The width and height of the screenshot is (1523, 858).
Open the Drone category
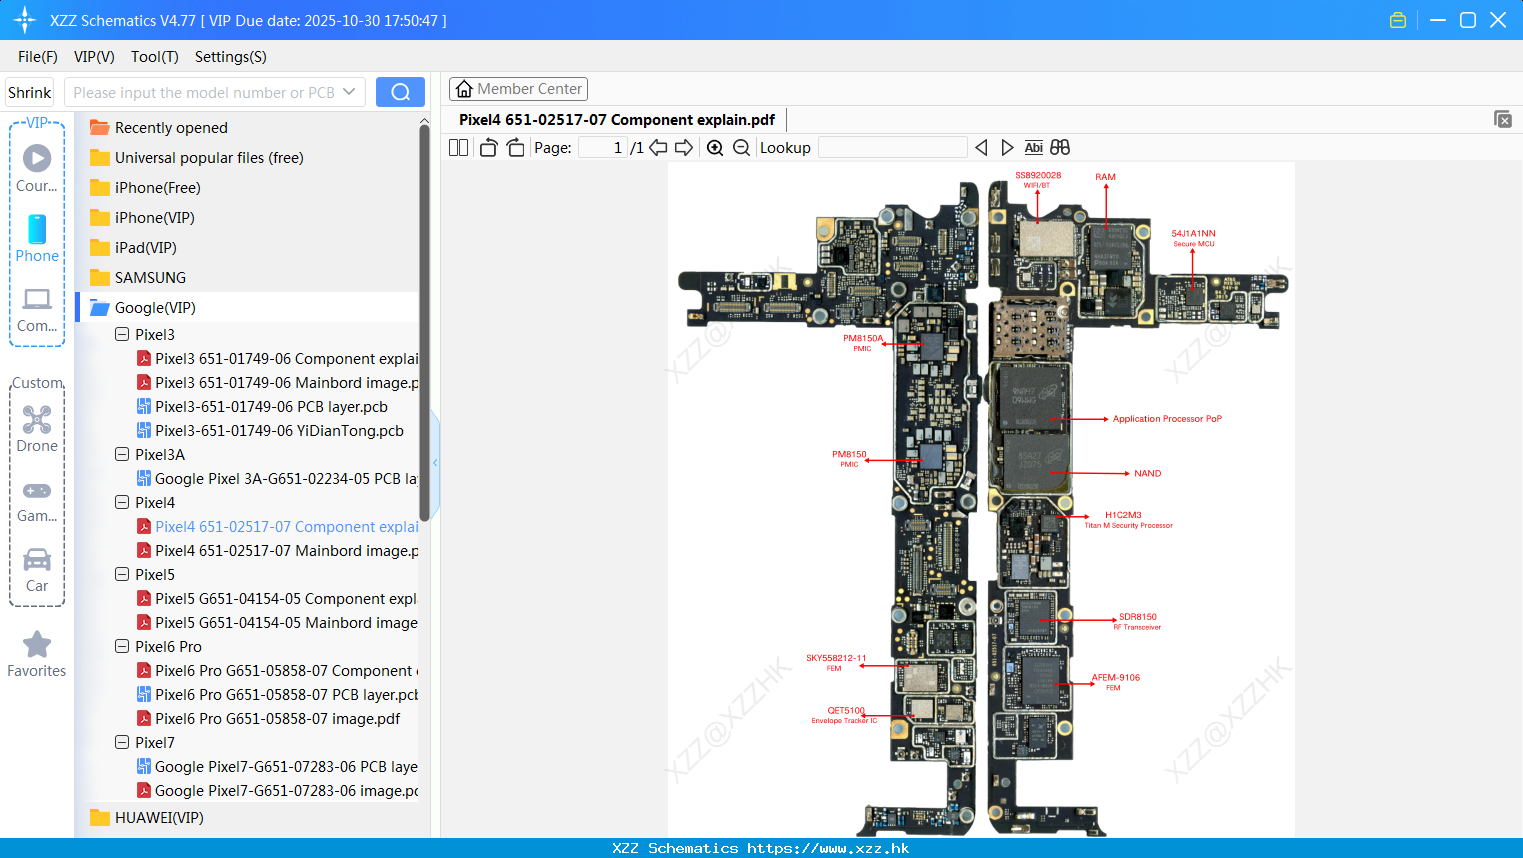coord(37,429)
